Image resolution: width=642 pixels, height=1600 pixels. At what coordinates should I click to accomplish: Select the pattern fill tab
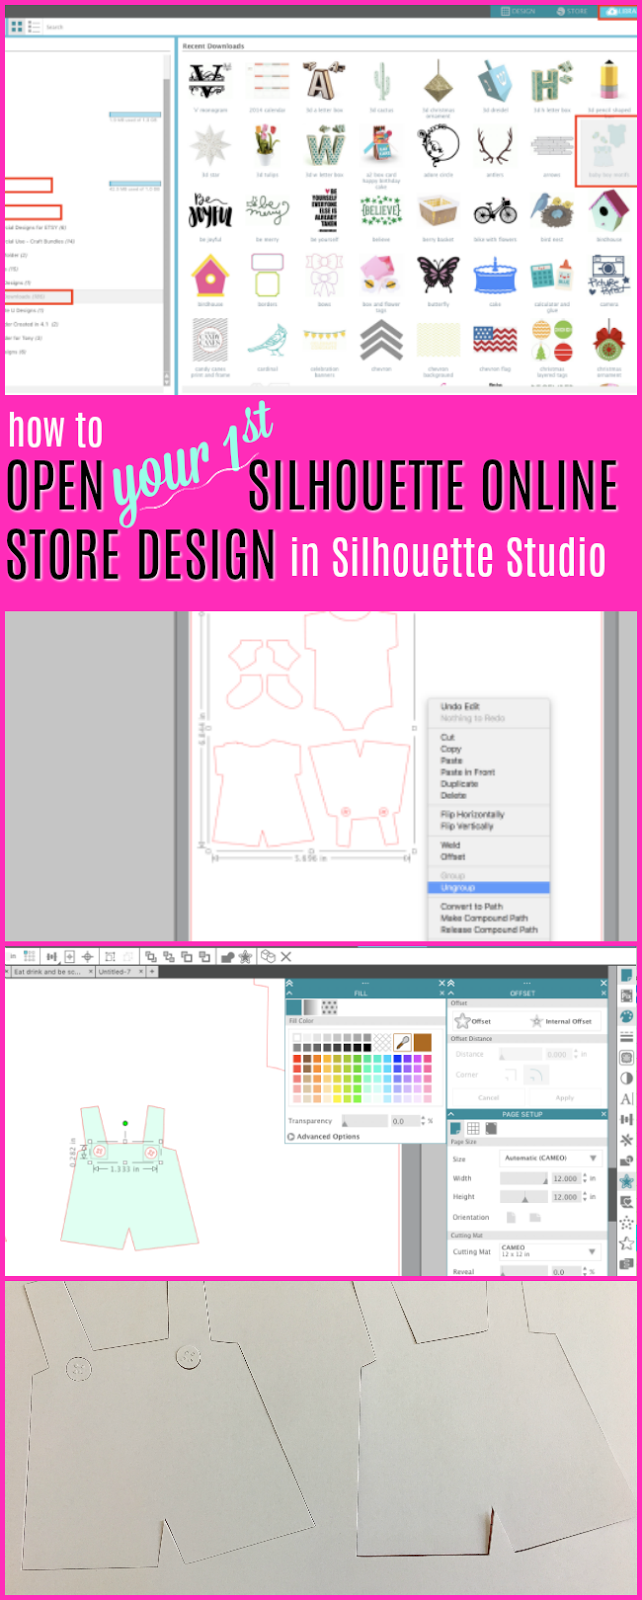pos(329,1007)
